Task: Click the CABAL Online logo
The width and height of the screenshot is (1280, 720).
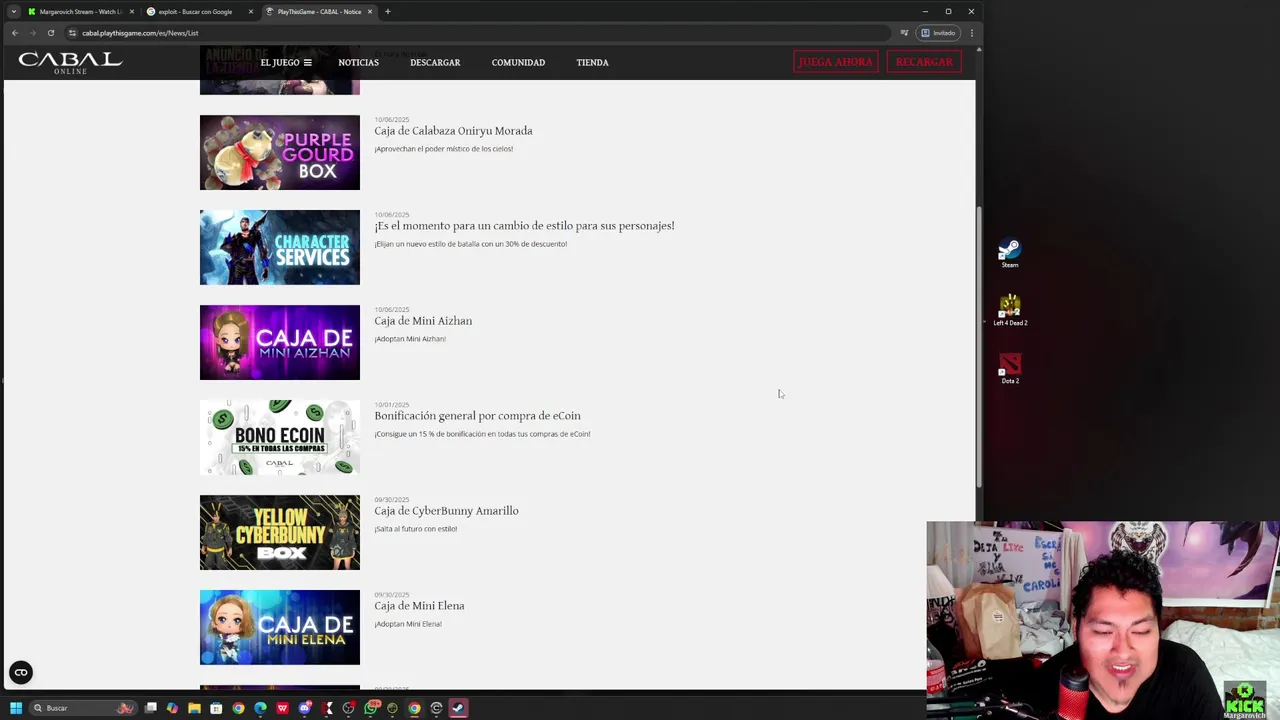Action: tap(70, 63)
